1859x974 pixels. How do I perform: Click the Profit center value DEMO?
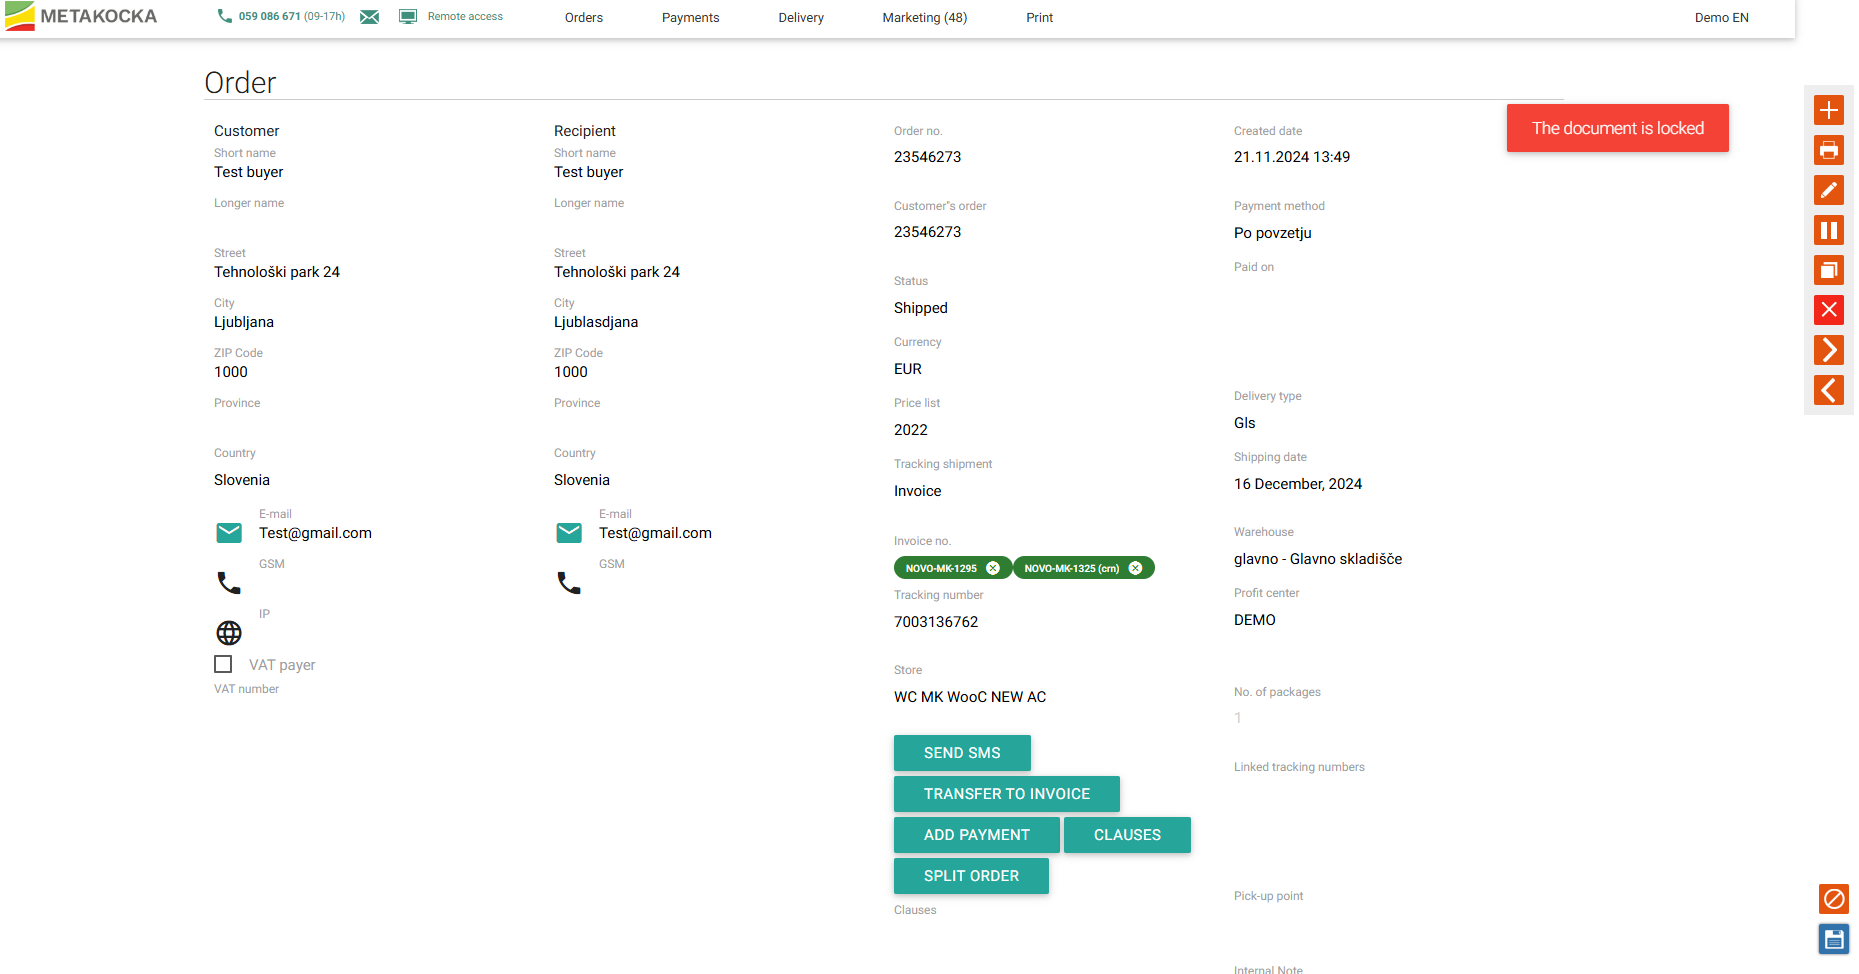[1255, 620]
